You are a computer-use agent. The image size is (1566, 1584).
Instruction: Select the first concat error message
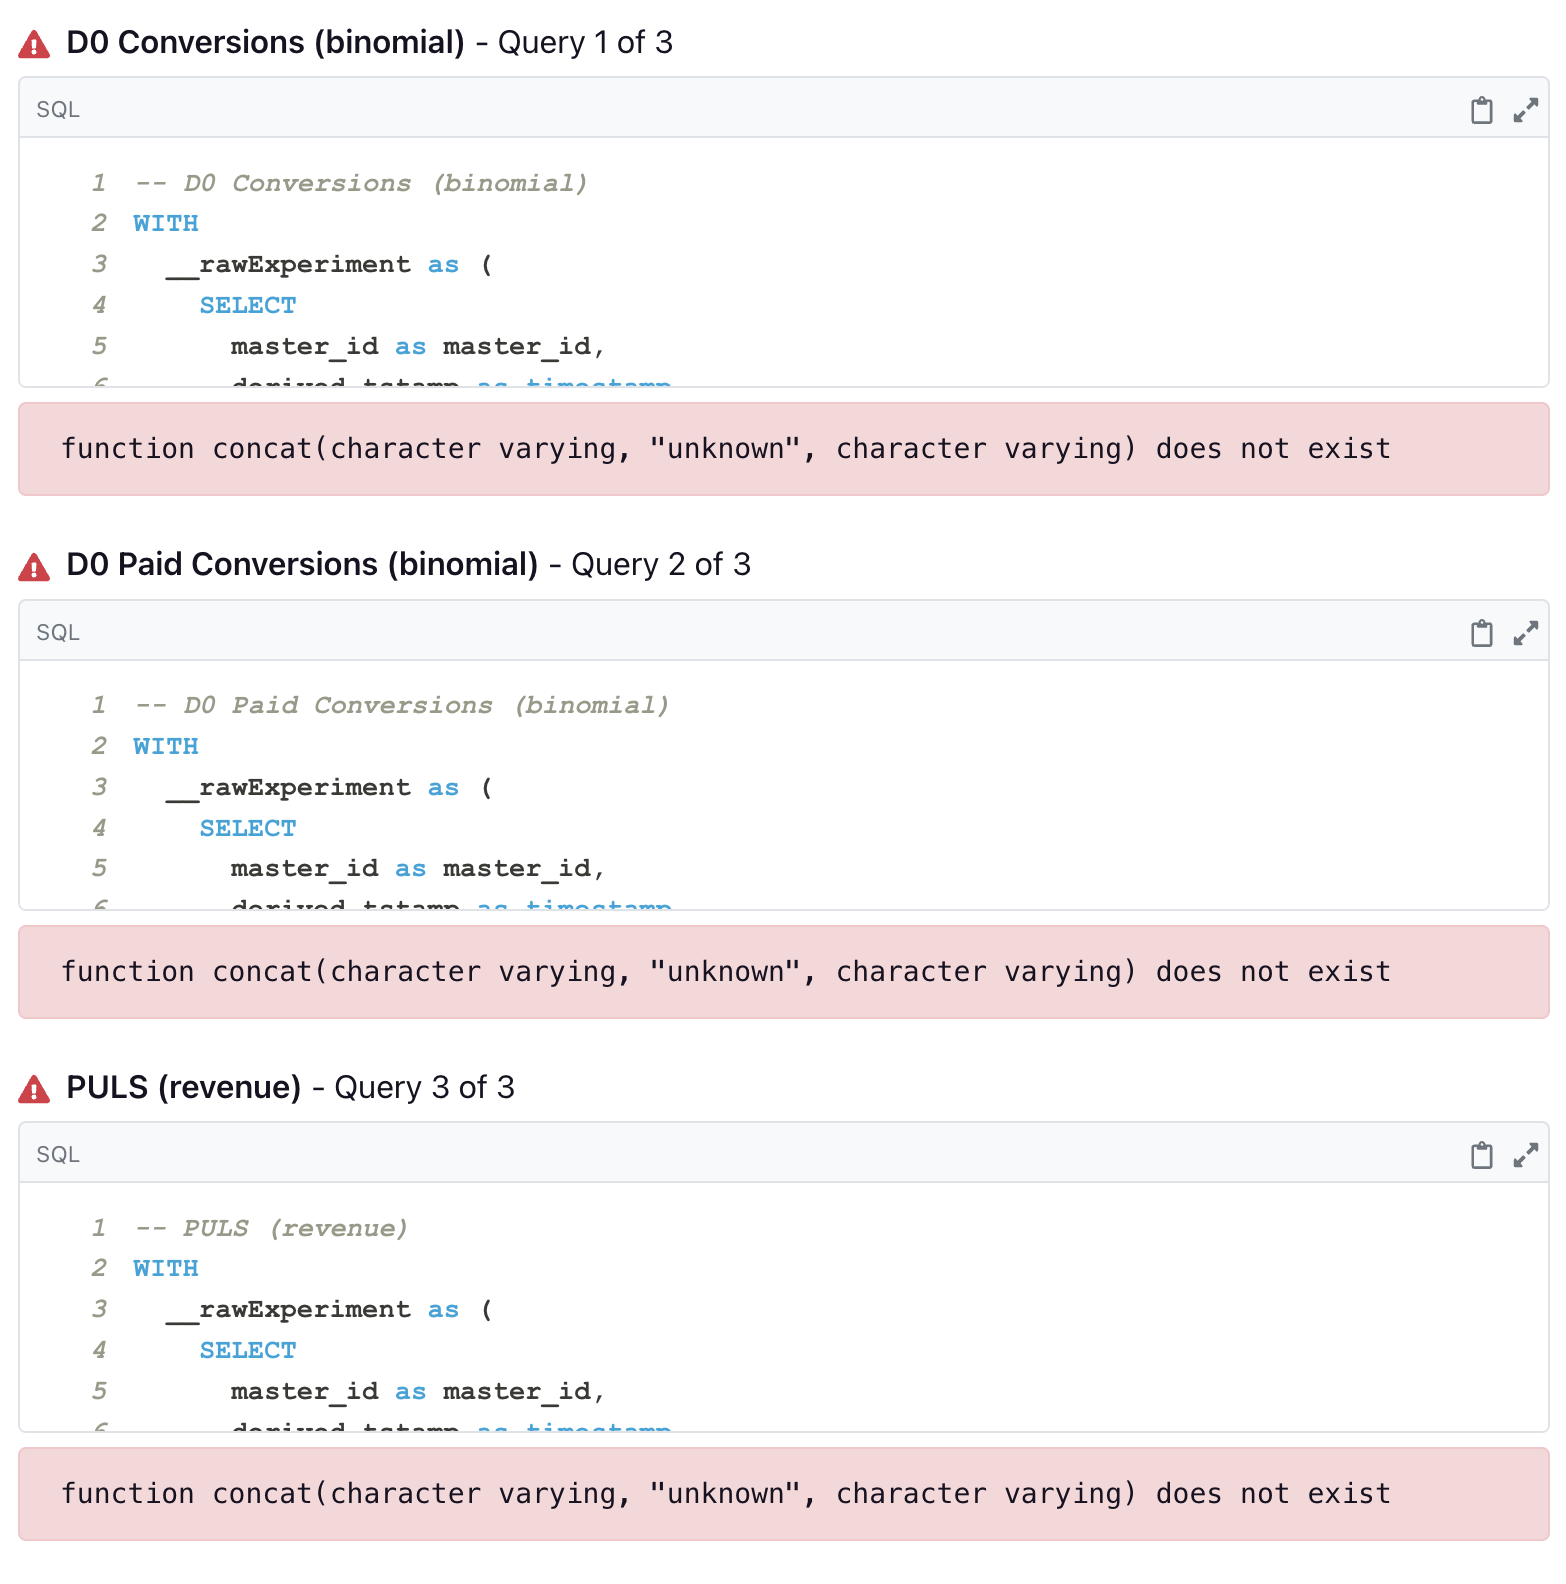tap(725, 449)
